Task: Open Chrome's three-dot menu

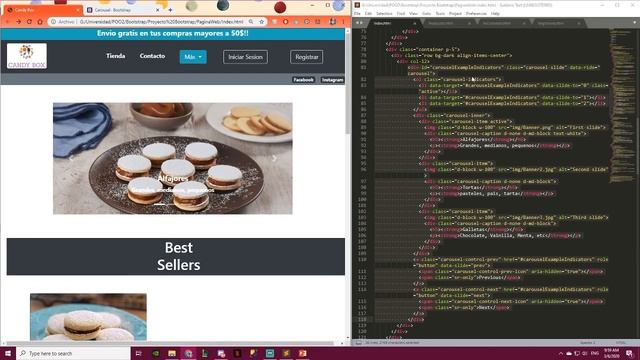Action: tap(343, 22)
